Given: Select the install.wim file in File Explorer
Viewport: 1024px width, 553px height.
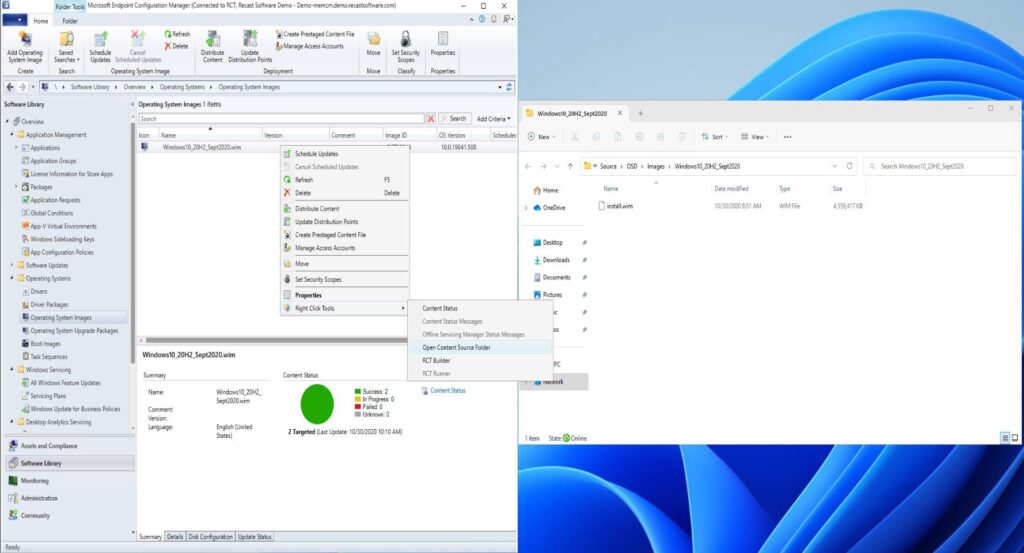Looking at the screenshot, I should pos(620,205).
